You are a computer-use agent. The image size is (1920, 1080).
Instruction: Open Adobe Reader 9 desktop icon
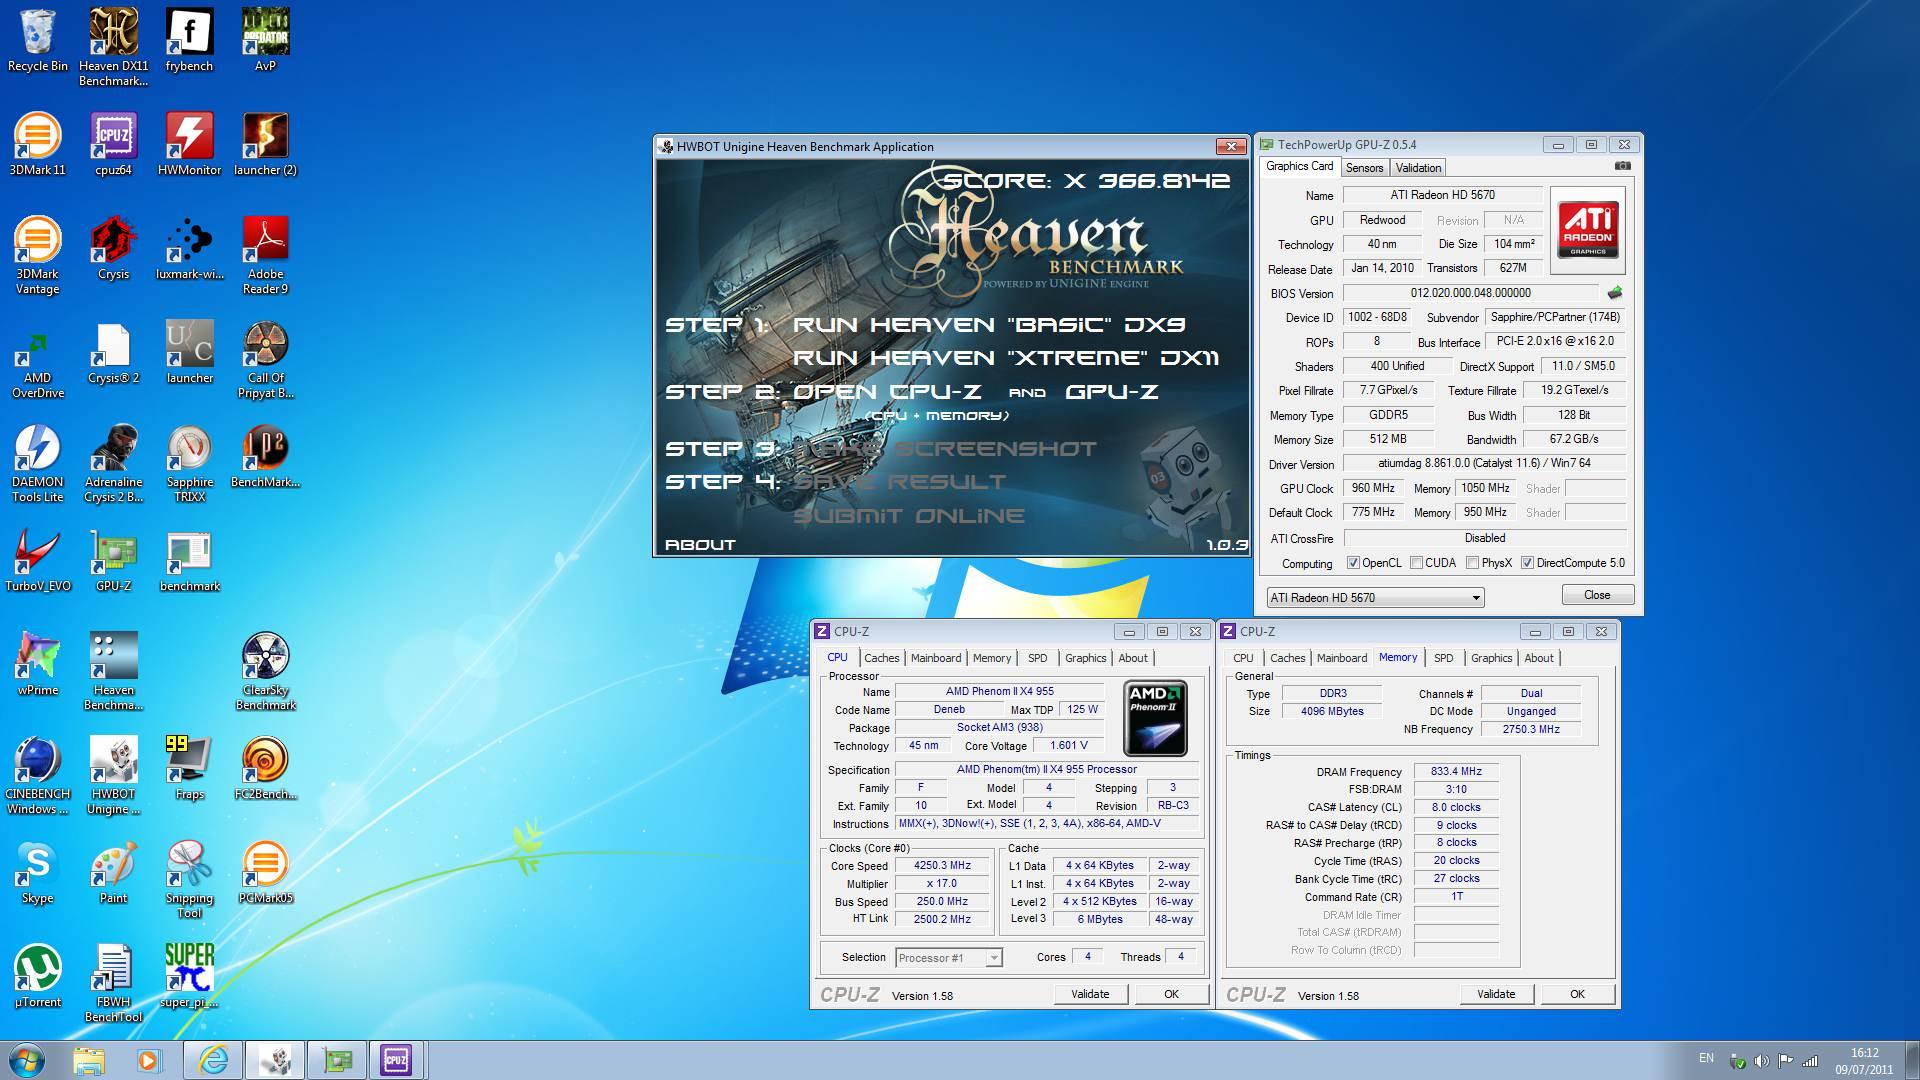click(x=265, y=255)
